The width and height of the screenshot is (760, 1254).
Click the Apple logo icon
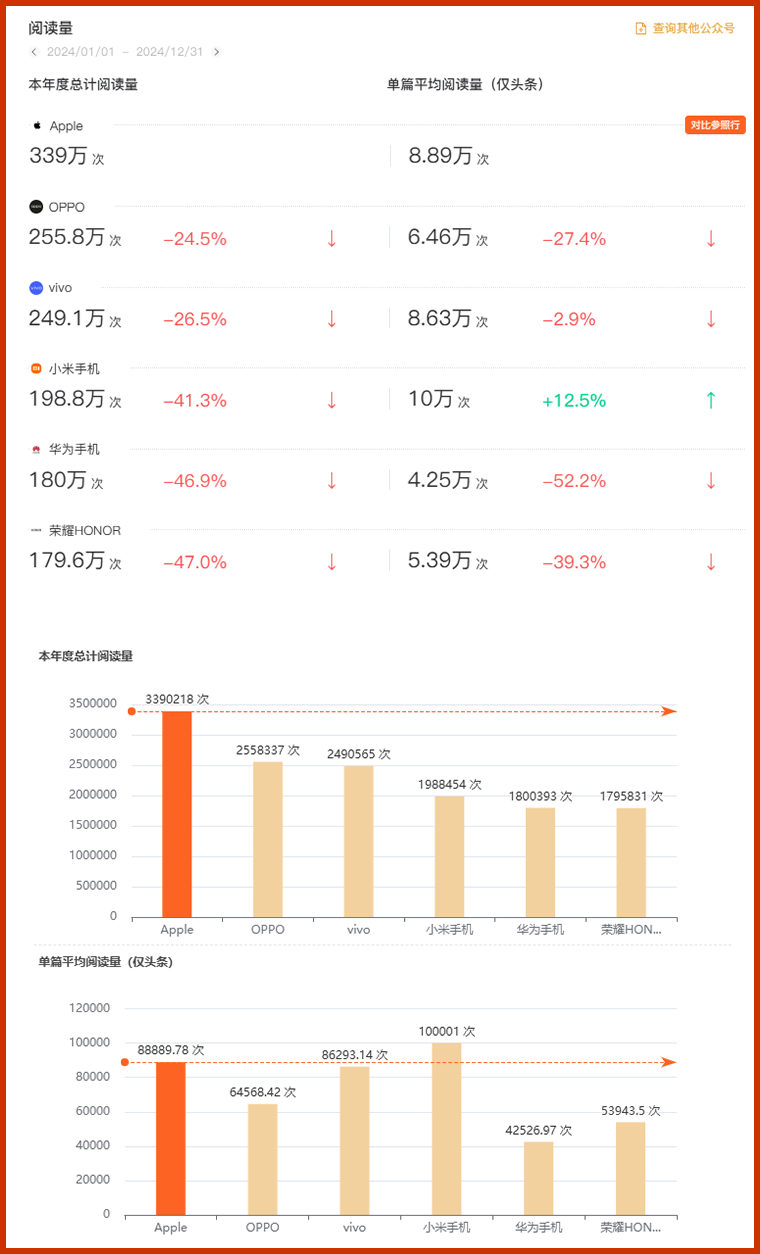point(37,126)
